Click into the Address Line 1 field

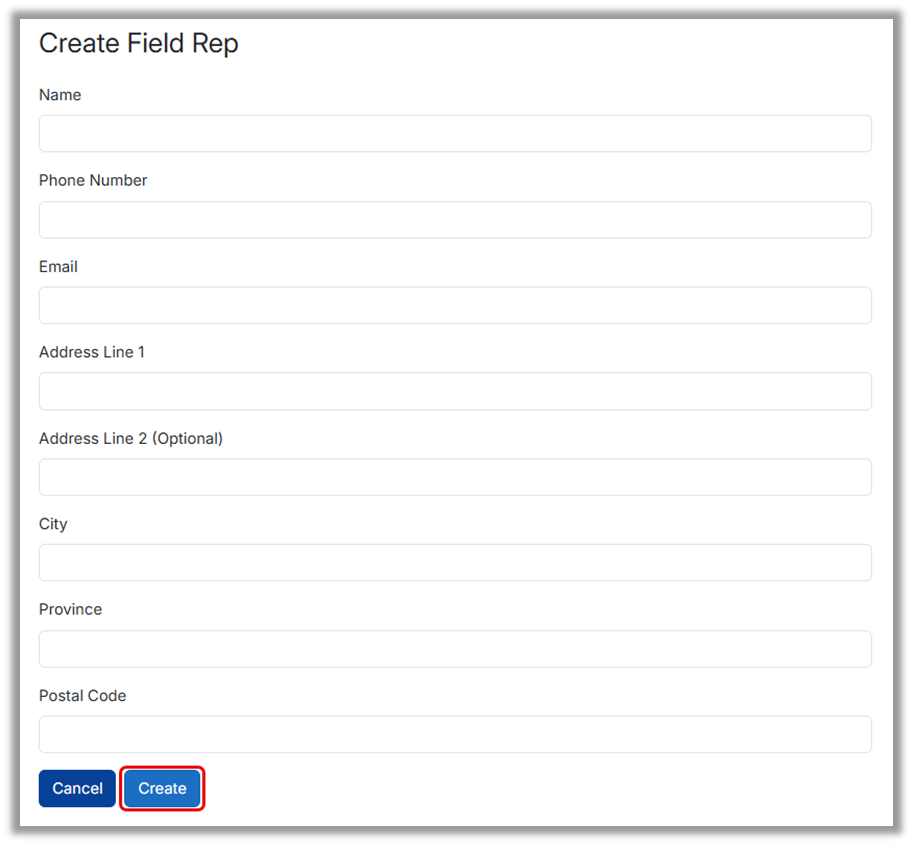pyautogui.click(x=455, y=391)
